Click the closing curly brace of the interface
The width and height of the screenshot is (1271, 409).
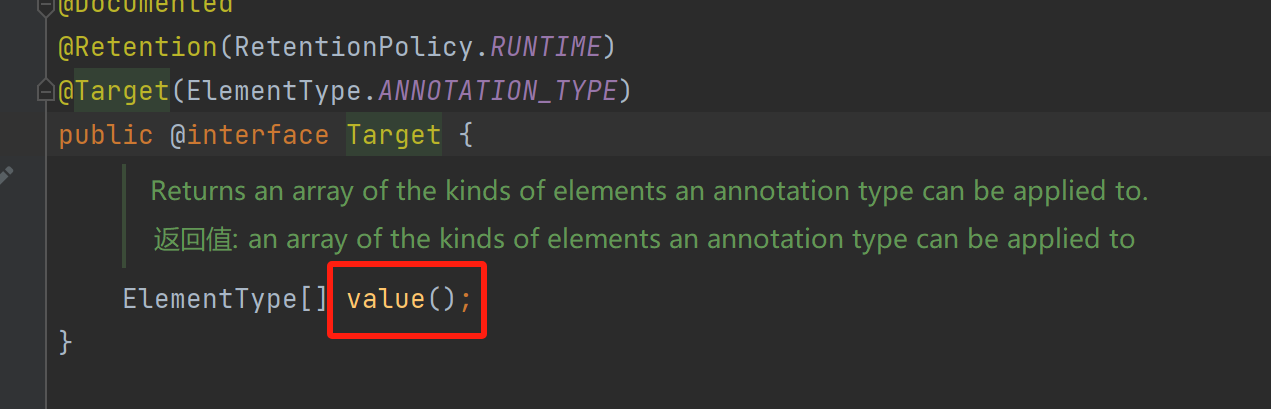point(66,342)
